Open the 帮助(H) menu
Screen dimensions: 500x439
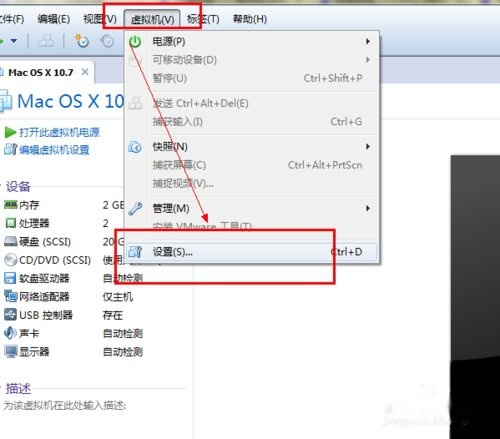tap(250, 19)
